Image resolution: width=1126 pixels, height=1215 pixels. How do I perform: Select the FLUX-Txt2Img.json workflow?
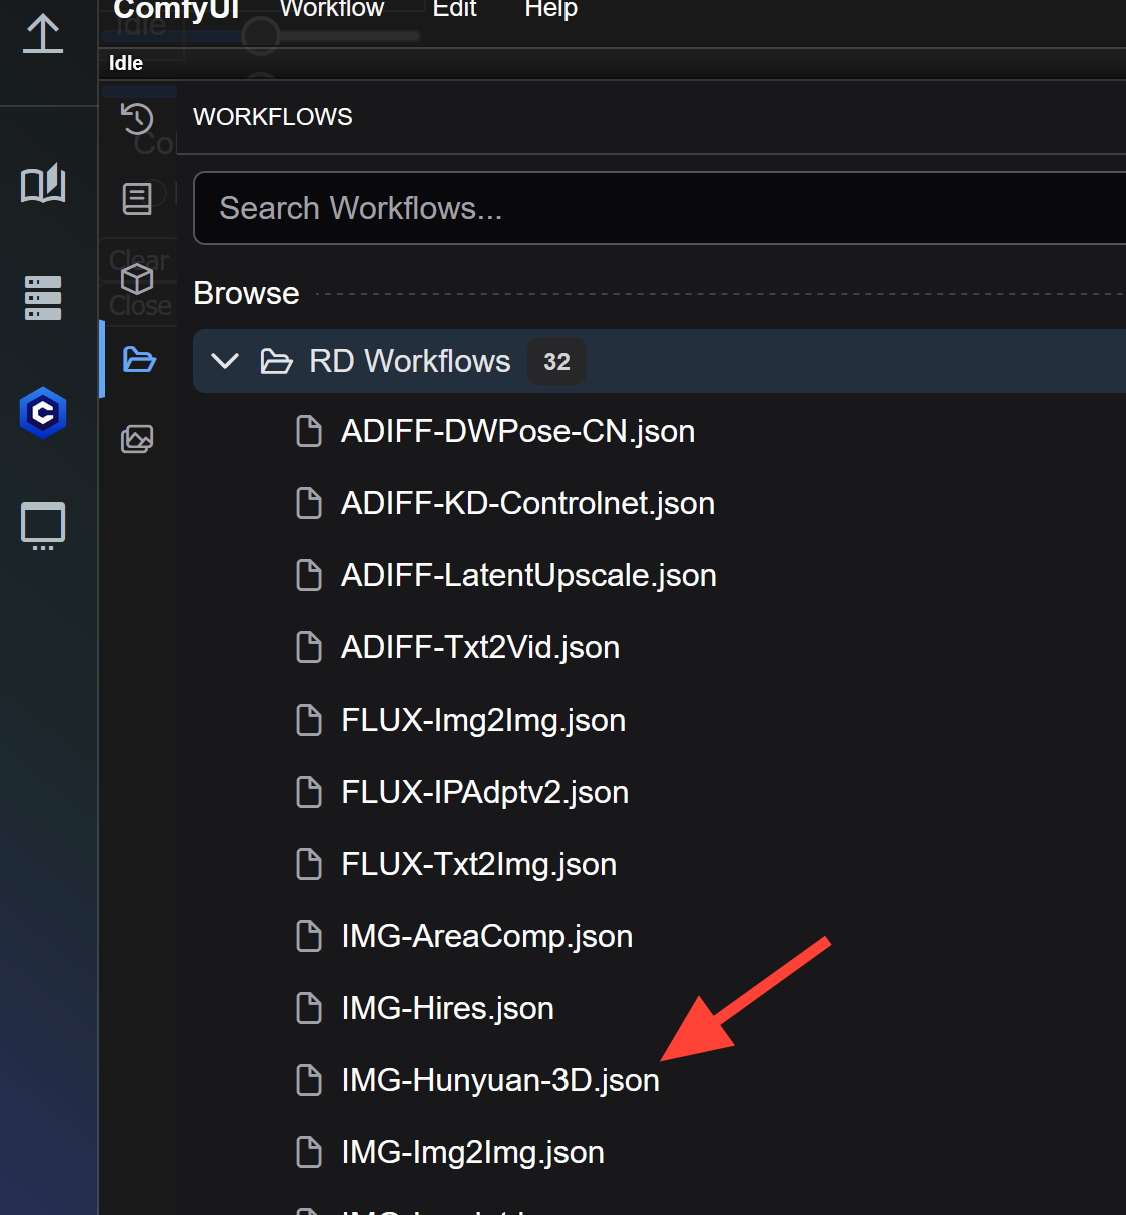point(478,864)
